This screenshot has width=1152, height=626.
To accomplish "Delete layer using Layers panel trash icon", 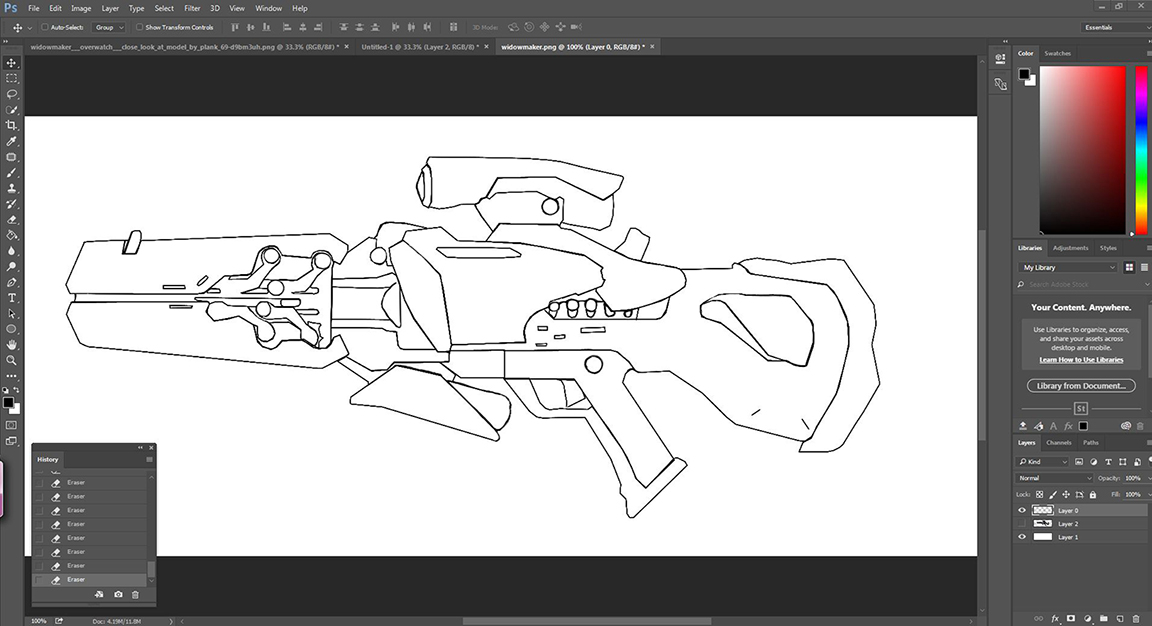I will click(1136, 619).
